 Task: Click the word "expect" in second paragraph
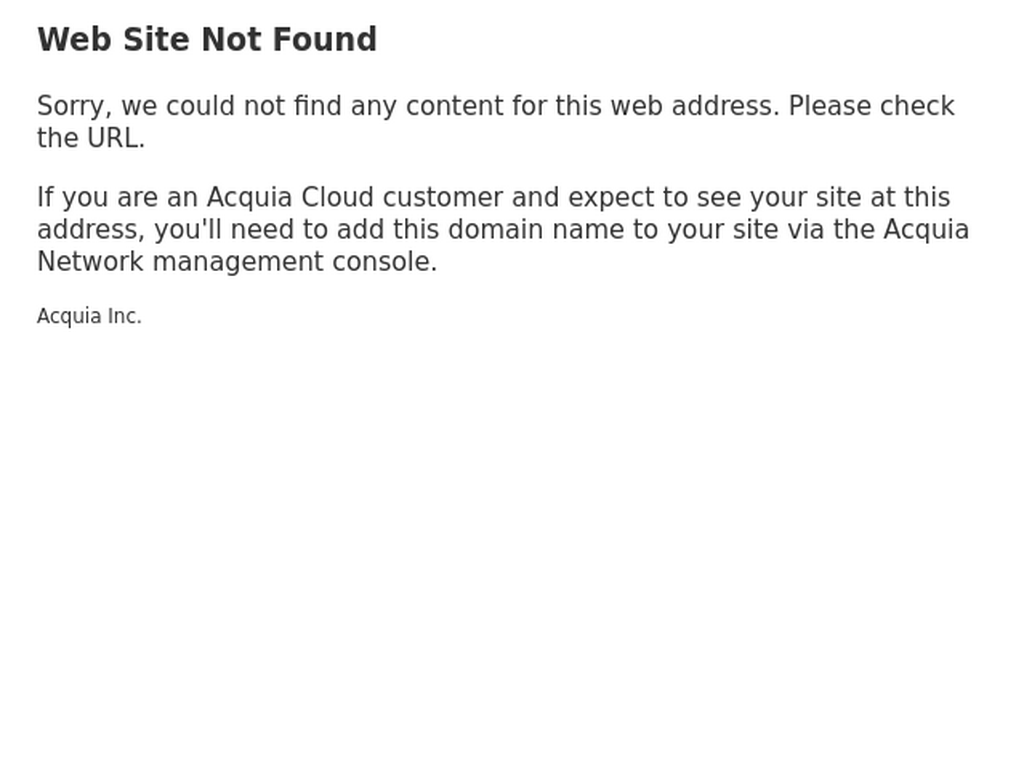point(610,198)
